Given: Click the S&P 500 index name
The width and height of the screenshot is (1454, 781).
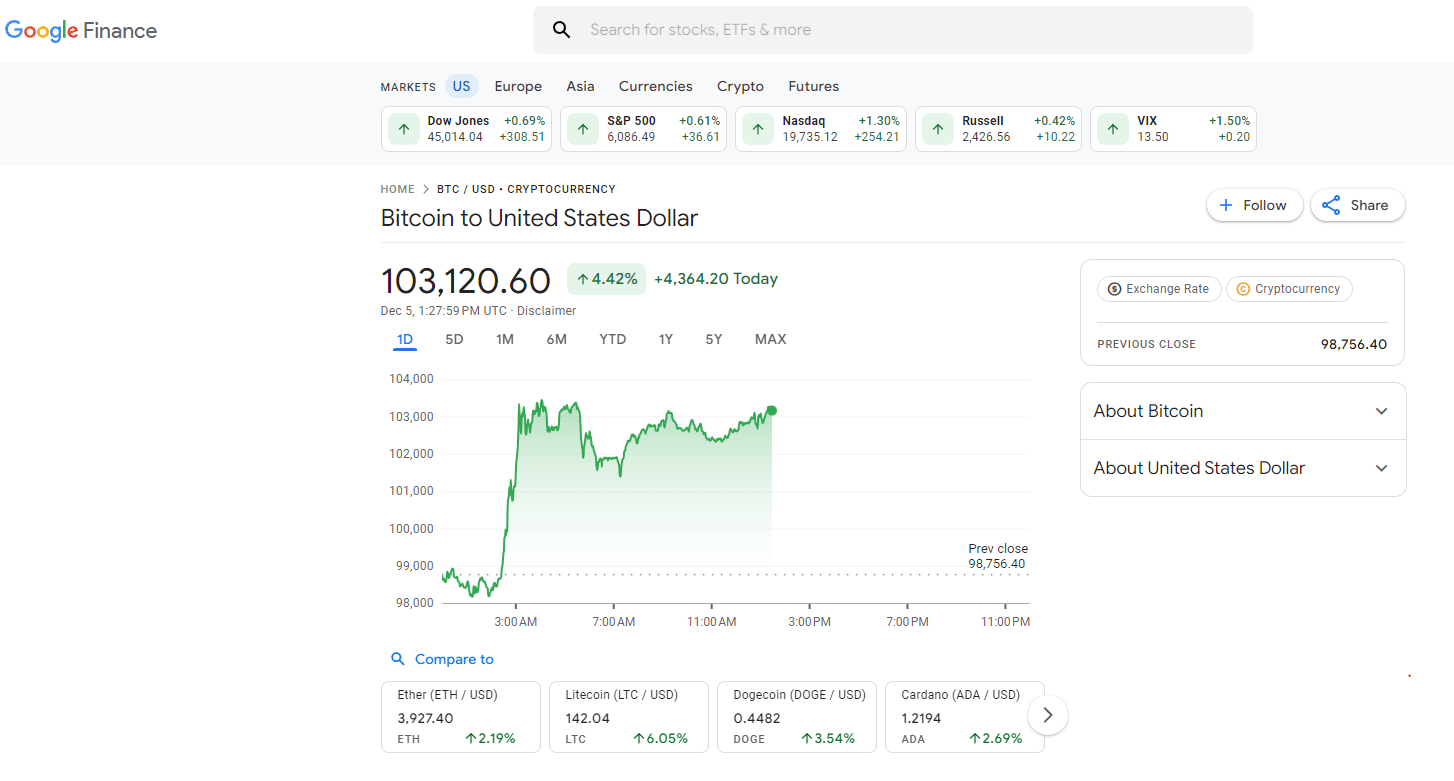Looking at the screenshot, I should tap(631, 121).
